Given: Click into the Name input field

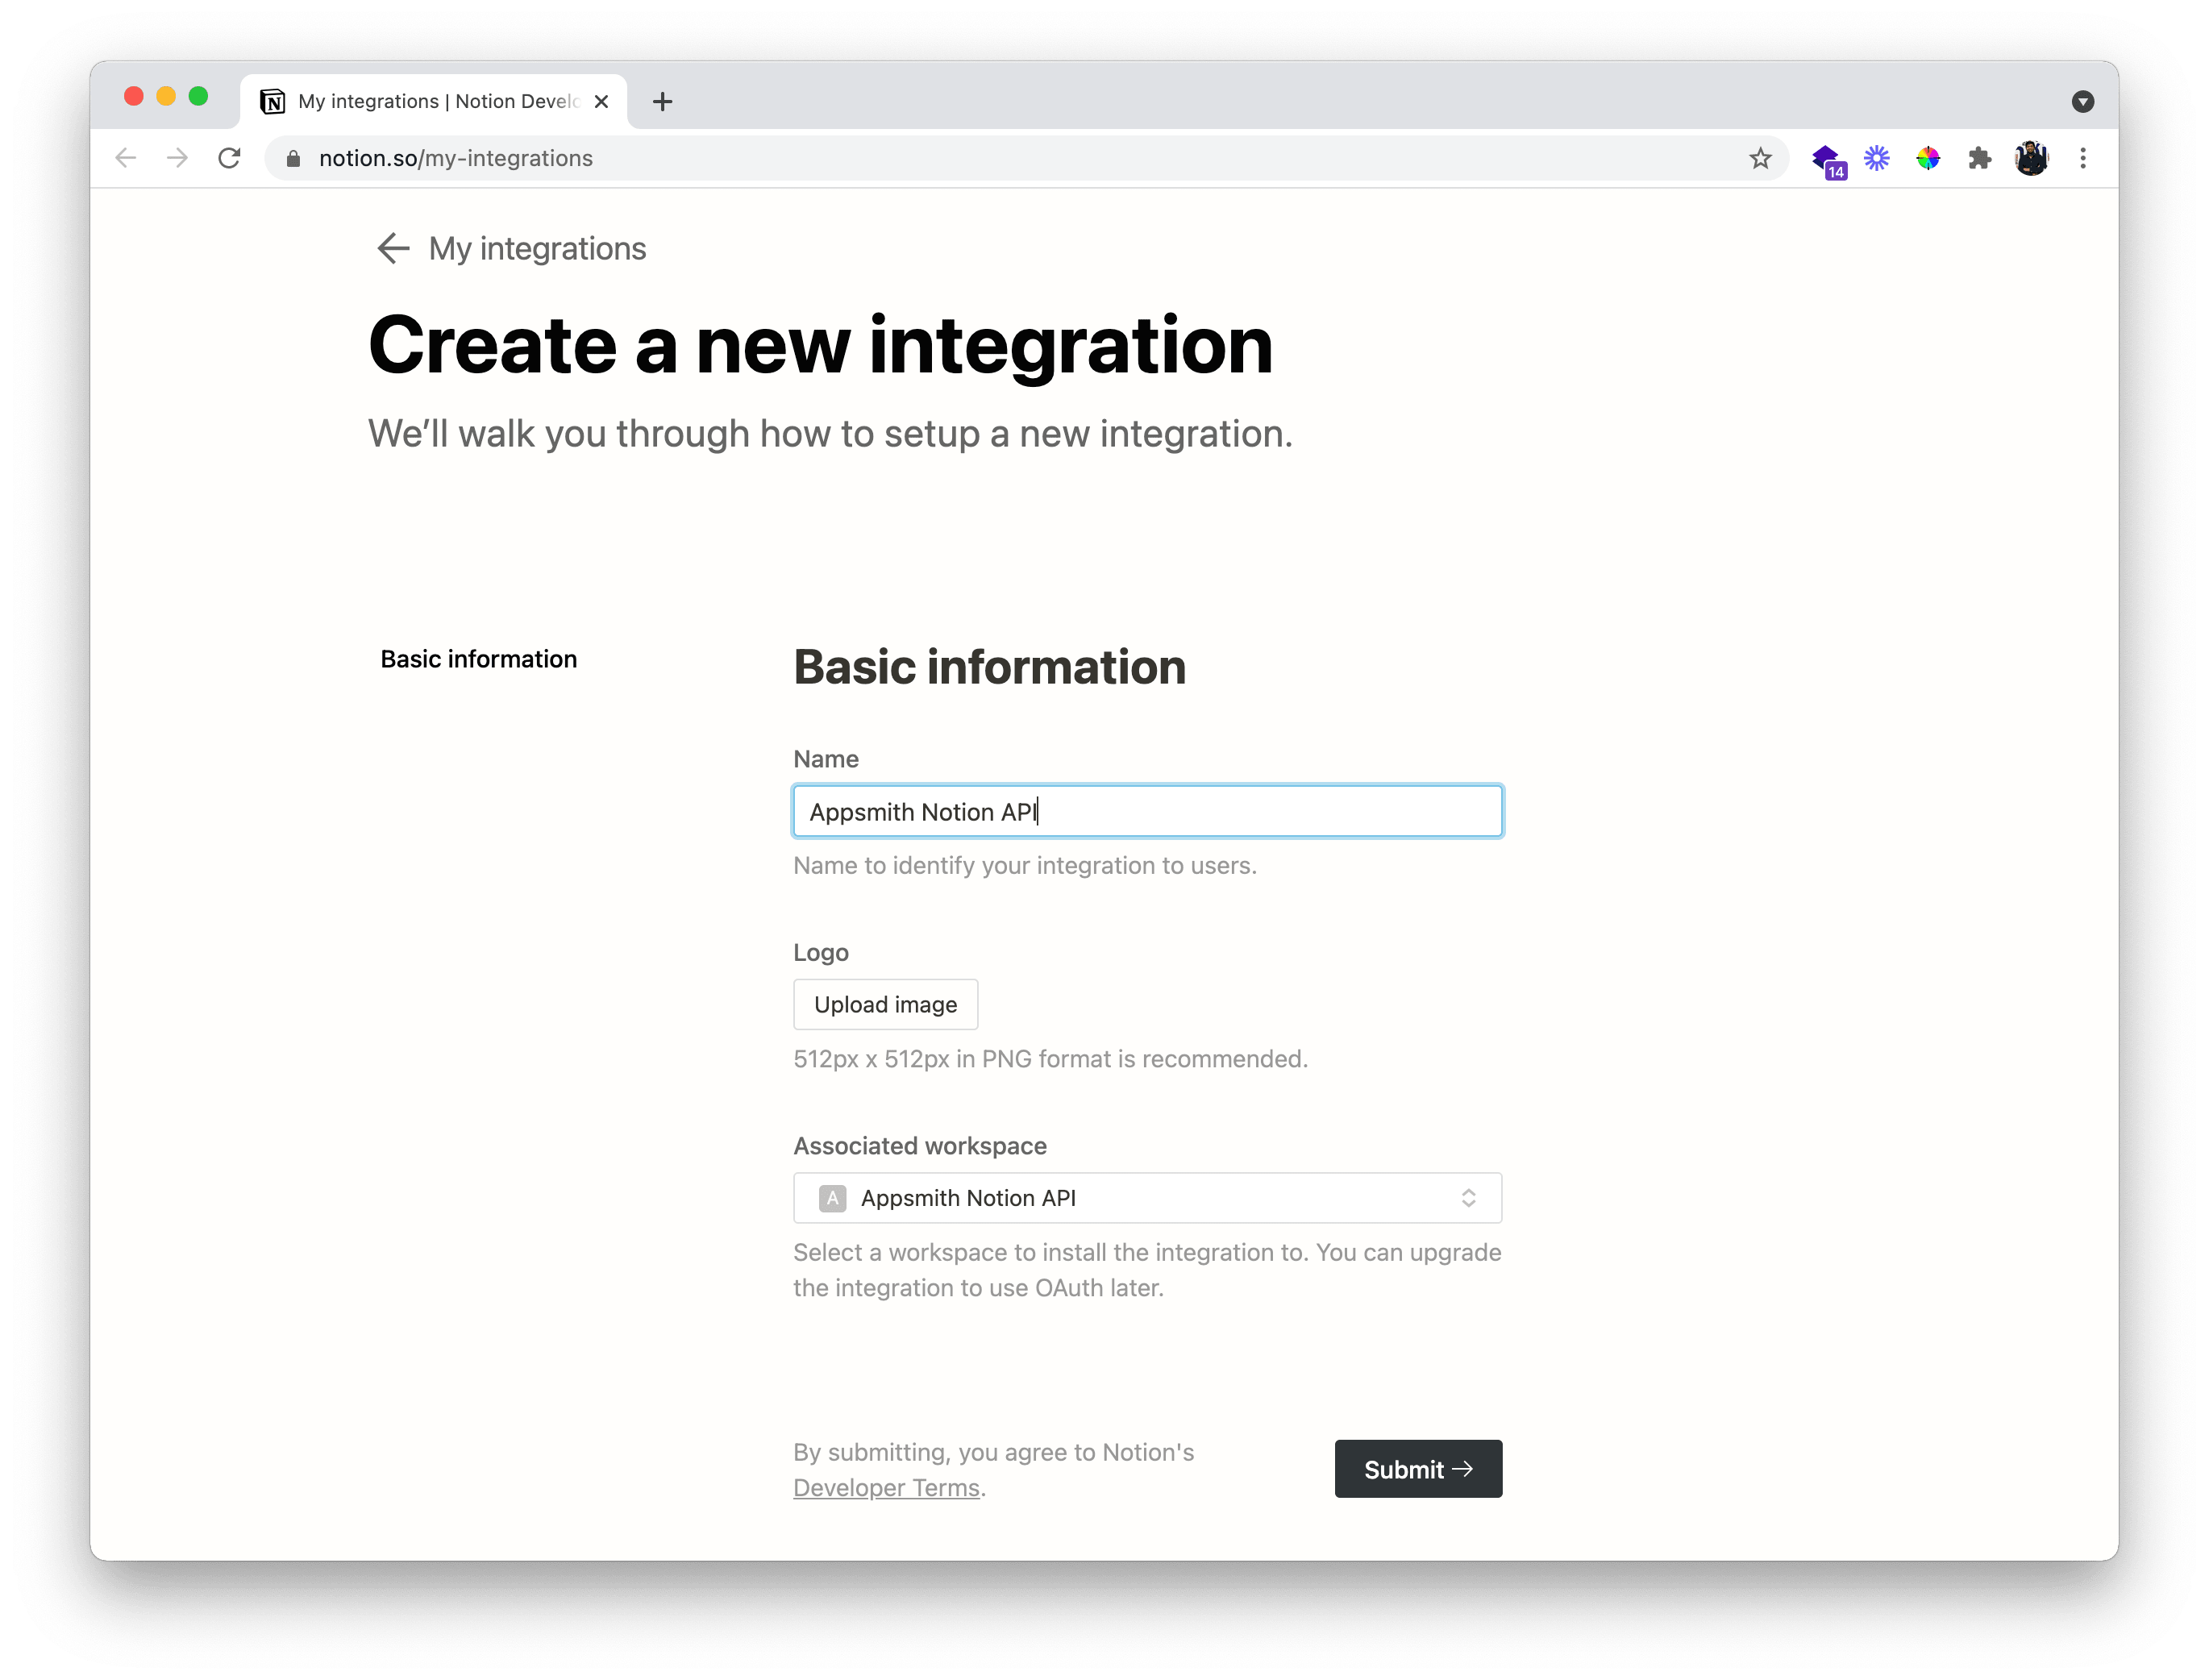Looking at the screenshot, I should click(x=1147, y=811).
